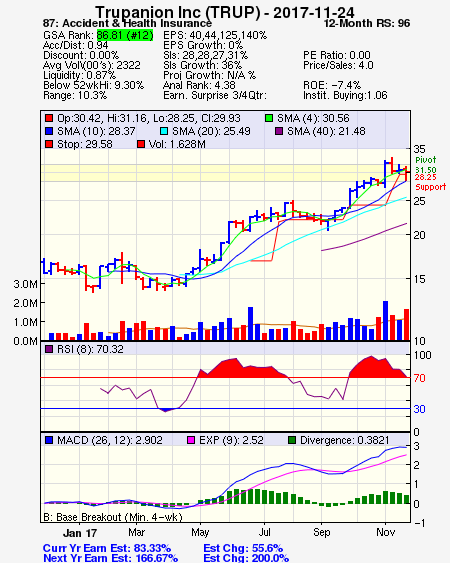The height and width of the screenshot is (563, 450).
Task: Click the EXP (9): 2.52 legend text
Action: pos(231,440)
